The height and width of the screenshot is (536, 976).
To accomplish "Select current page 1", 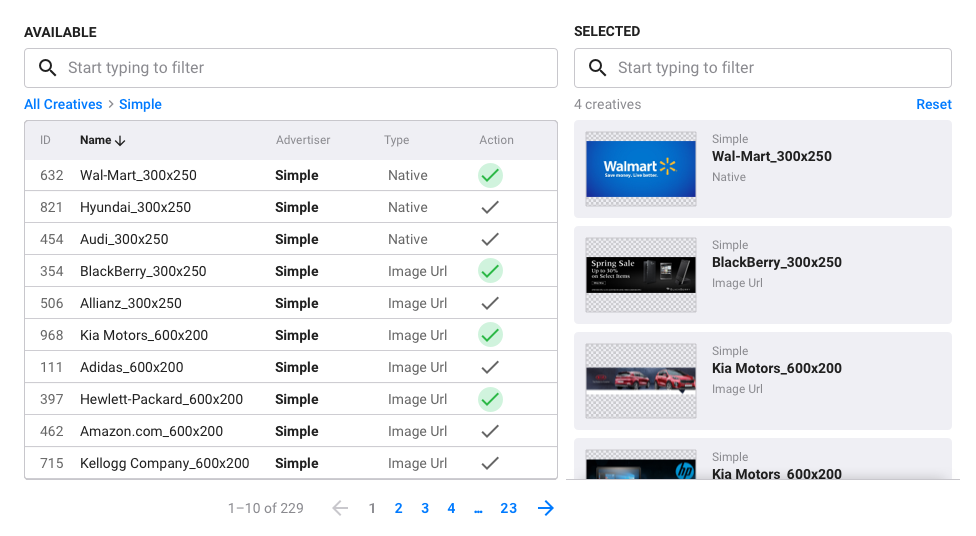I will 372,509.
